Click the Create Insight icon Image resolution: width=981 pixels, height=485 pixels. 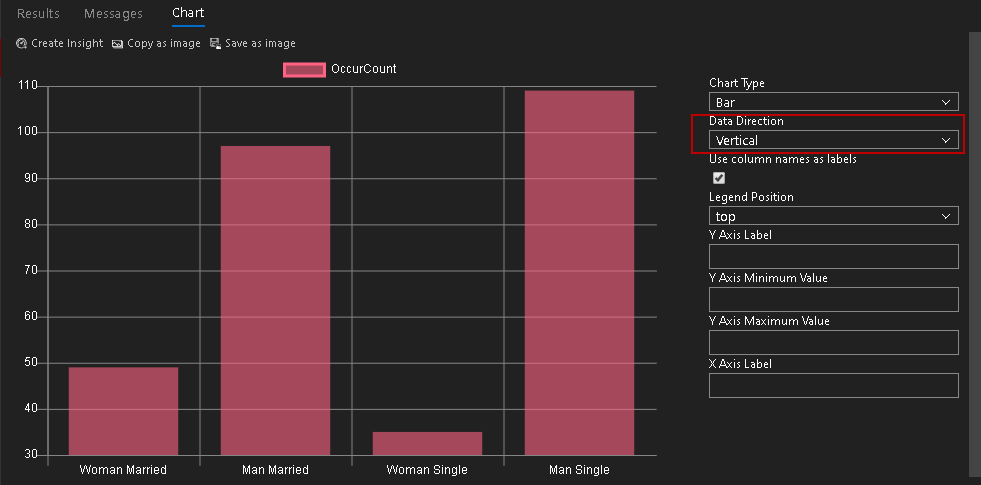22,44
